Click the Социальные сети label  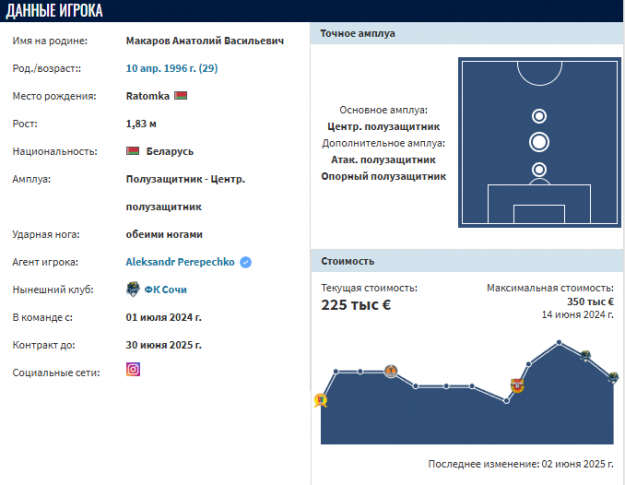click(56, 373)
